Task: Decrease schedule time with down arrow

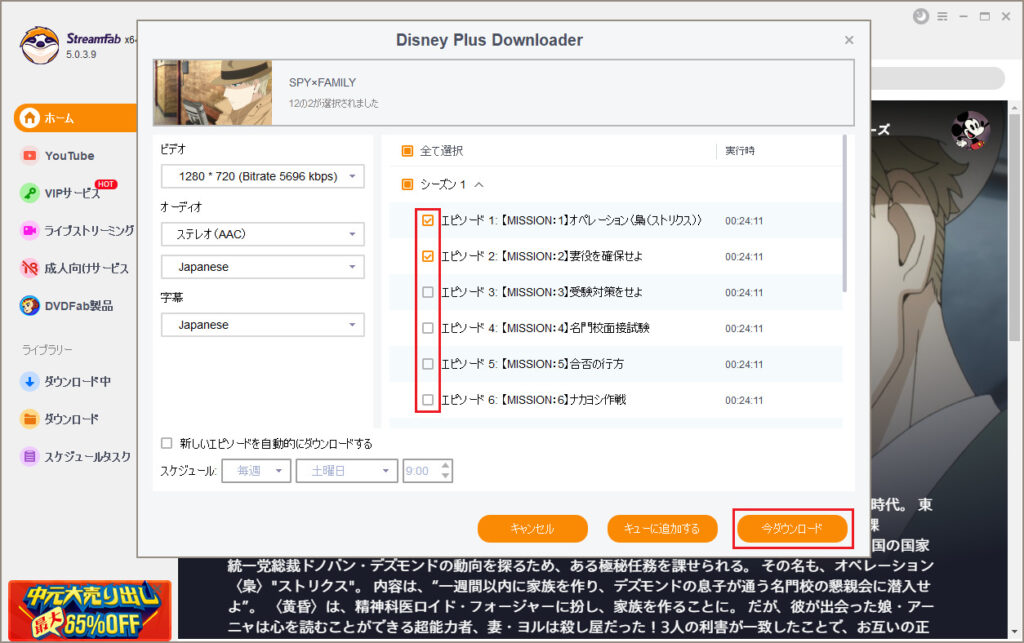Action: tap(446, 476)
